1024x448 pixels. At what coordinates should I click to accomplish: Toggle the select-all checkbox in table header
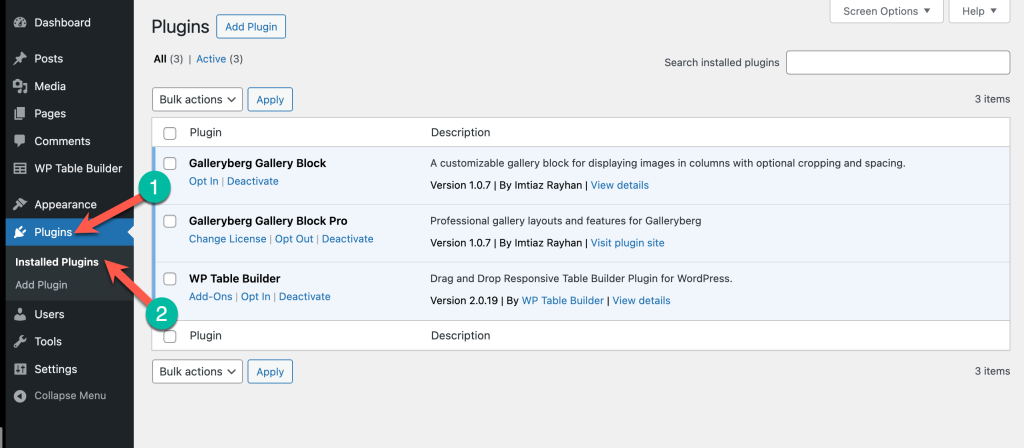[x=170, y=133]
